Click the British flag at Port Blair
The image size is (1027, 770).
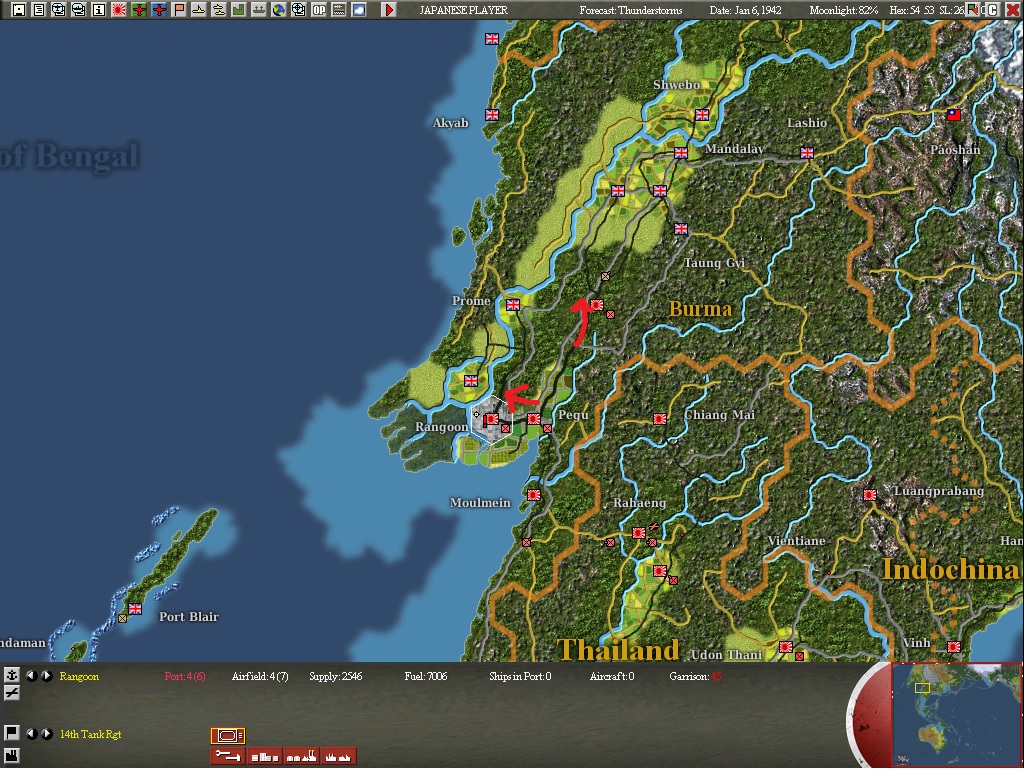coord(135,608)
